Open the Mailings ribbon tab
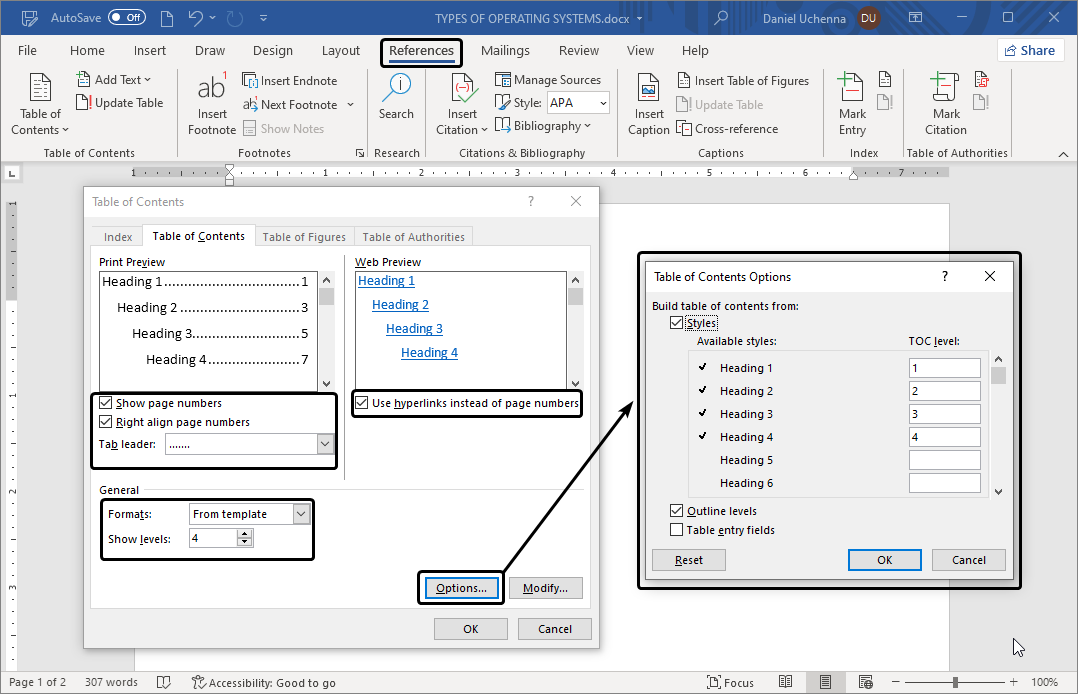Image resolution: width=1078 pixels, height=694 pixels. click(x=505, y=51)
